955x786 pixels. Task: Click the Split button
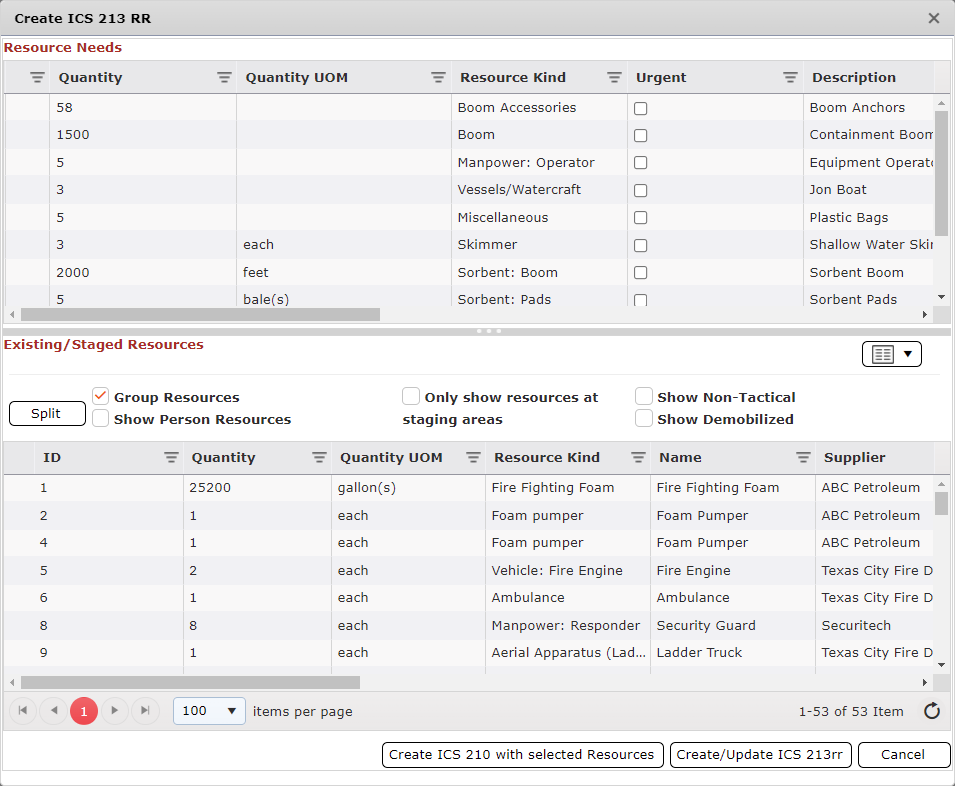[x=47, y=413]
